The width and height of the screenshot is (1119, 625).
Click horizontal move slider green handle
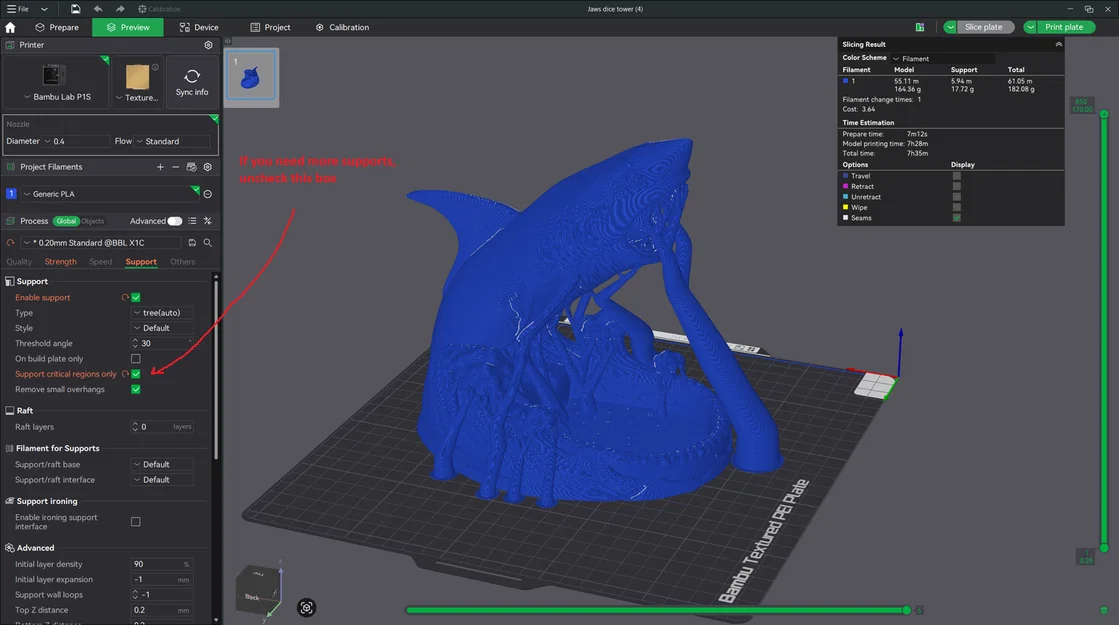(x=906, y=610)
